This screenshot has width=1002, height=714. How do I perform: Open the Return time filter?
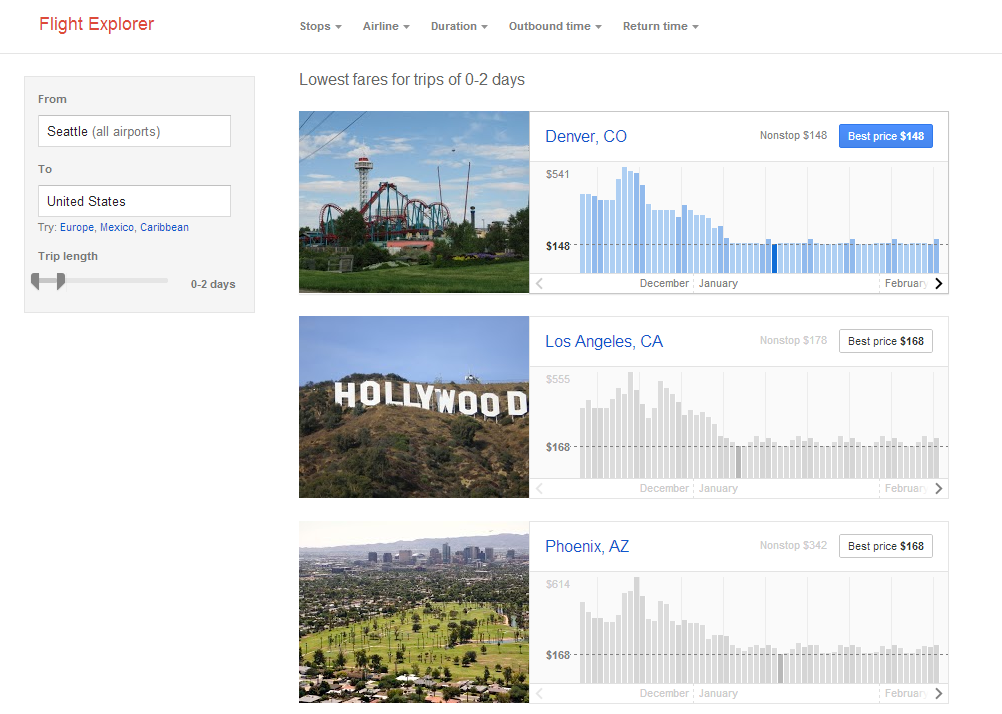pos(660,26)
